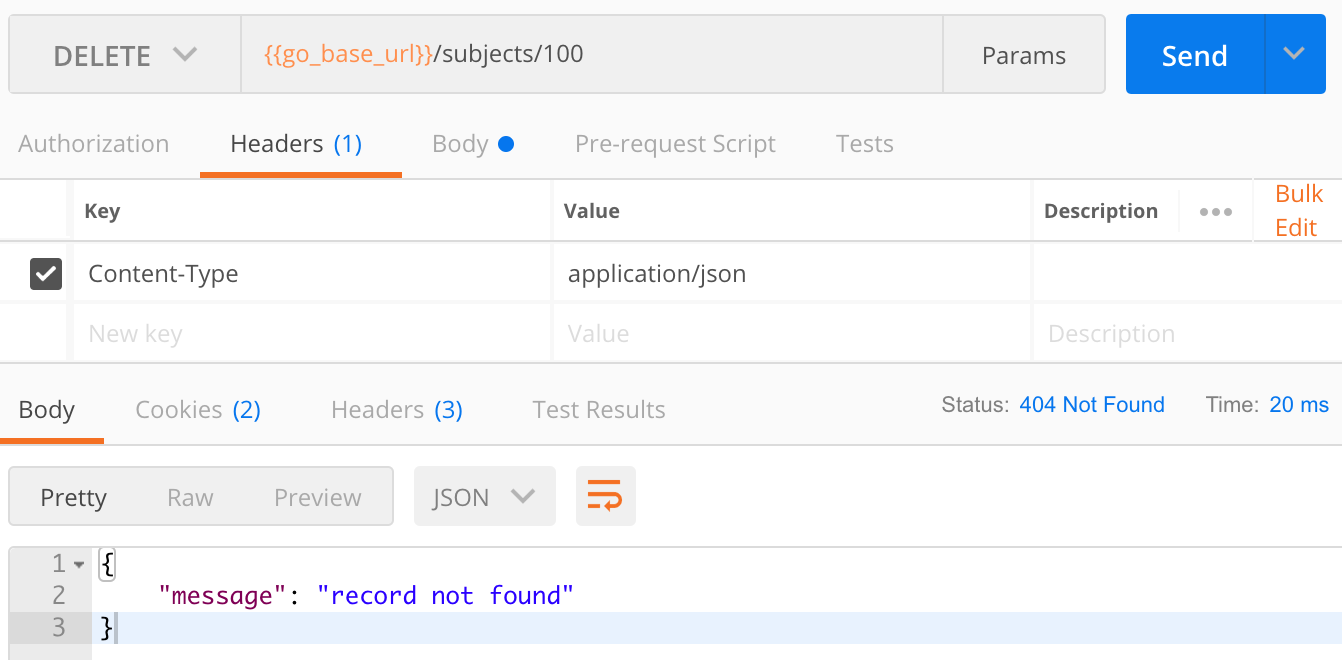1342x660 pixels.
Task: View the response Cookies tab
Action: pos(198,410)
